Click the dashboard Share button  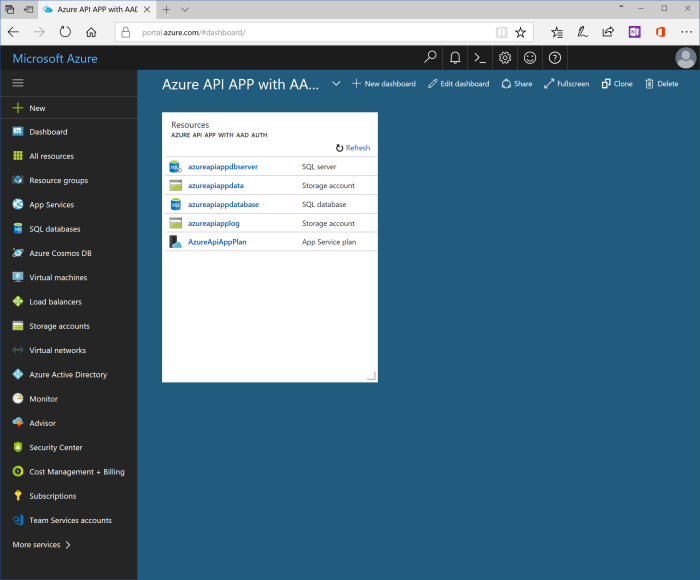(x=517, y=83)
